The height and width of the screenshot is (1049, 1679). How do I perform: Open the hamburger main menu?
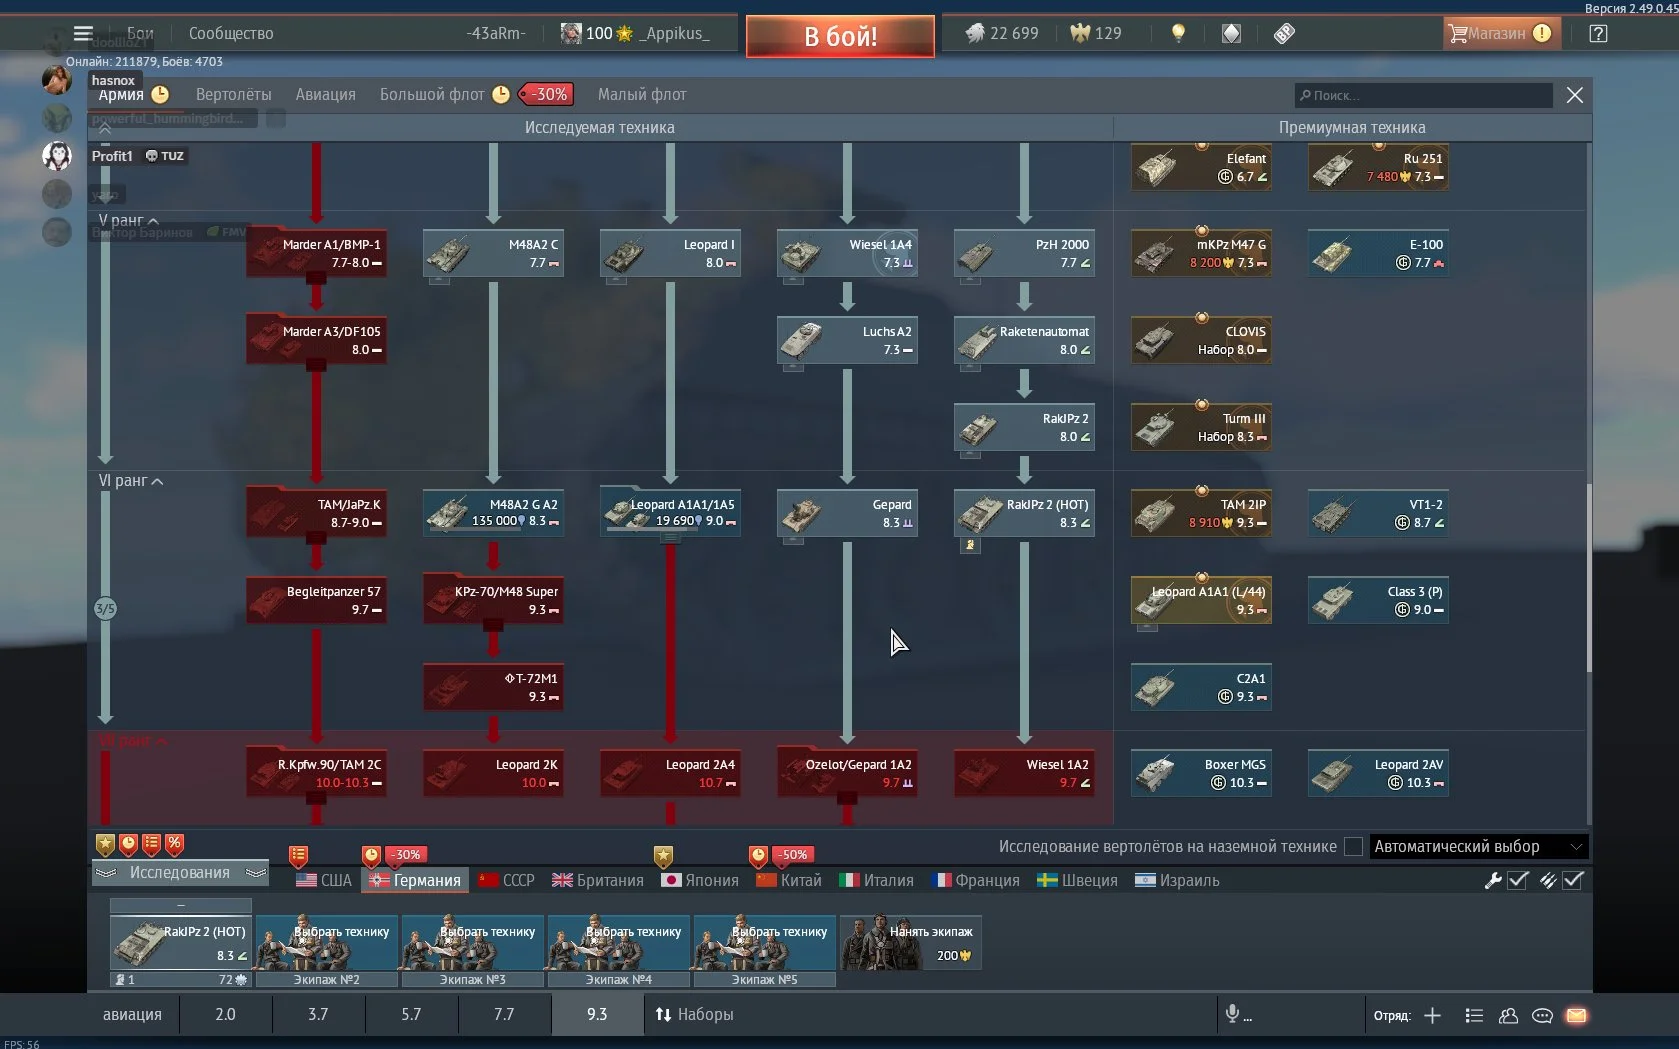click(x=83, y=33)
